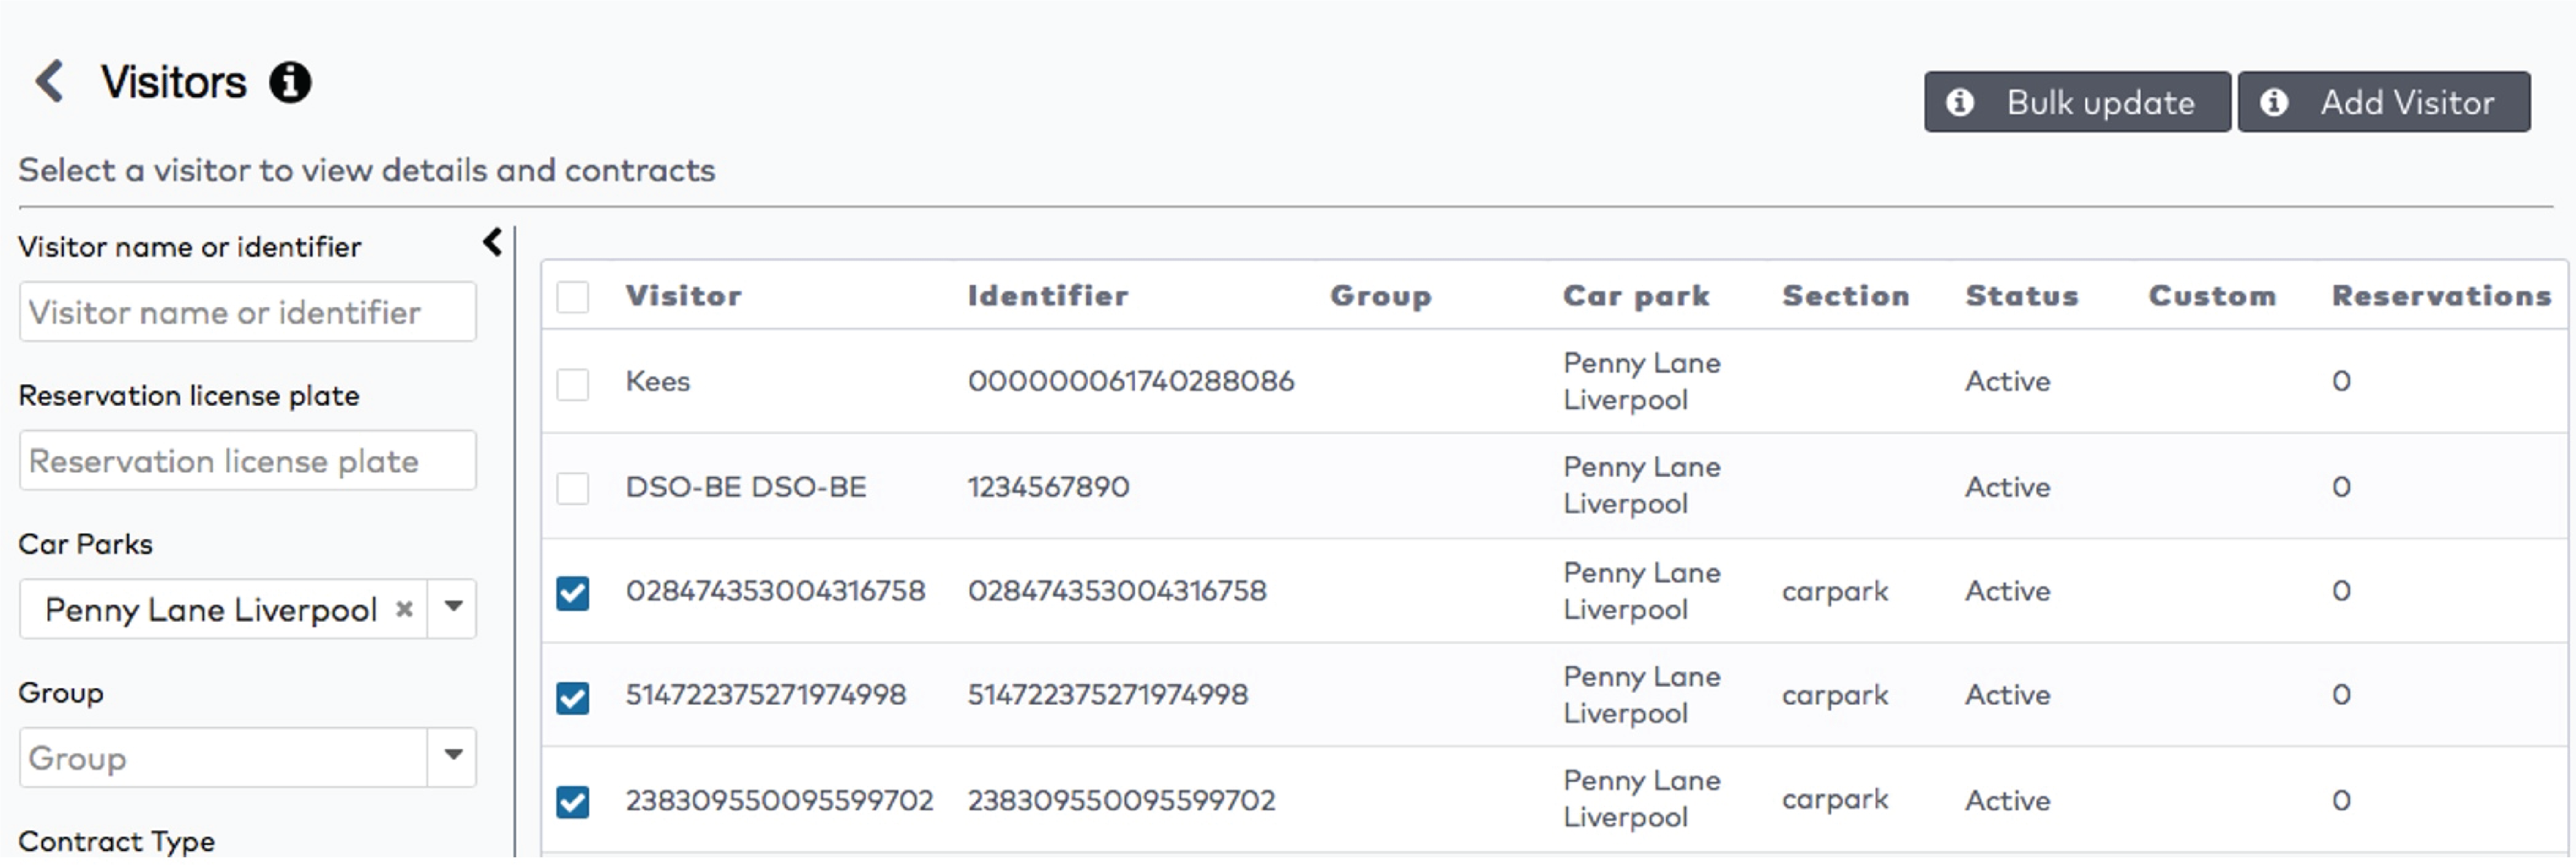This screenshot has width=2576, height=867.
Task: Uncheck visitor 514722375271974998
Action: tap(572, 697)
